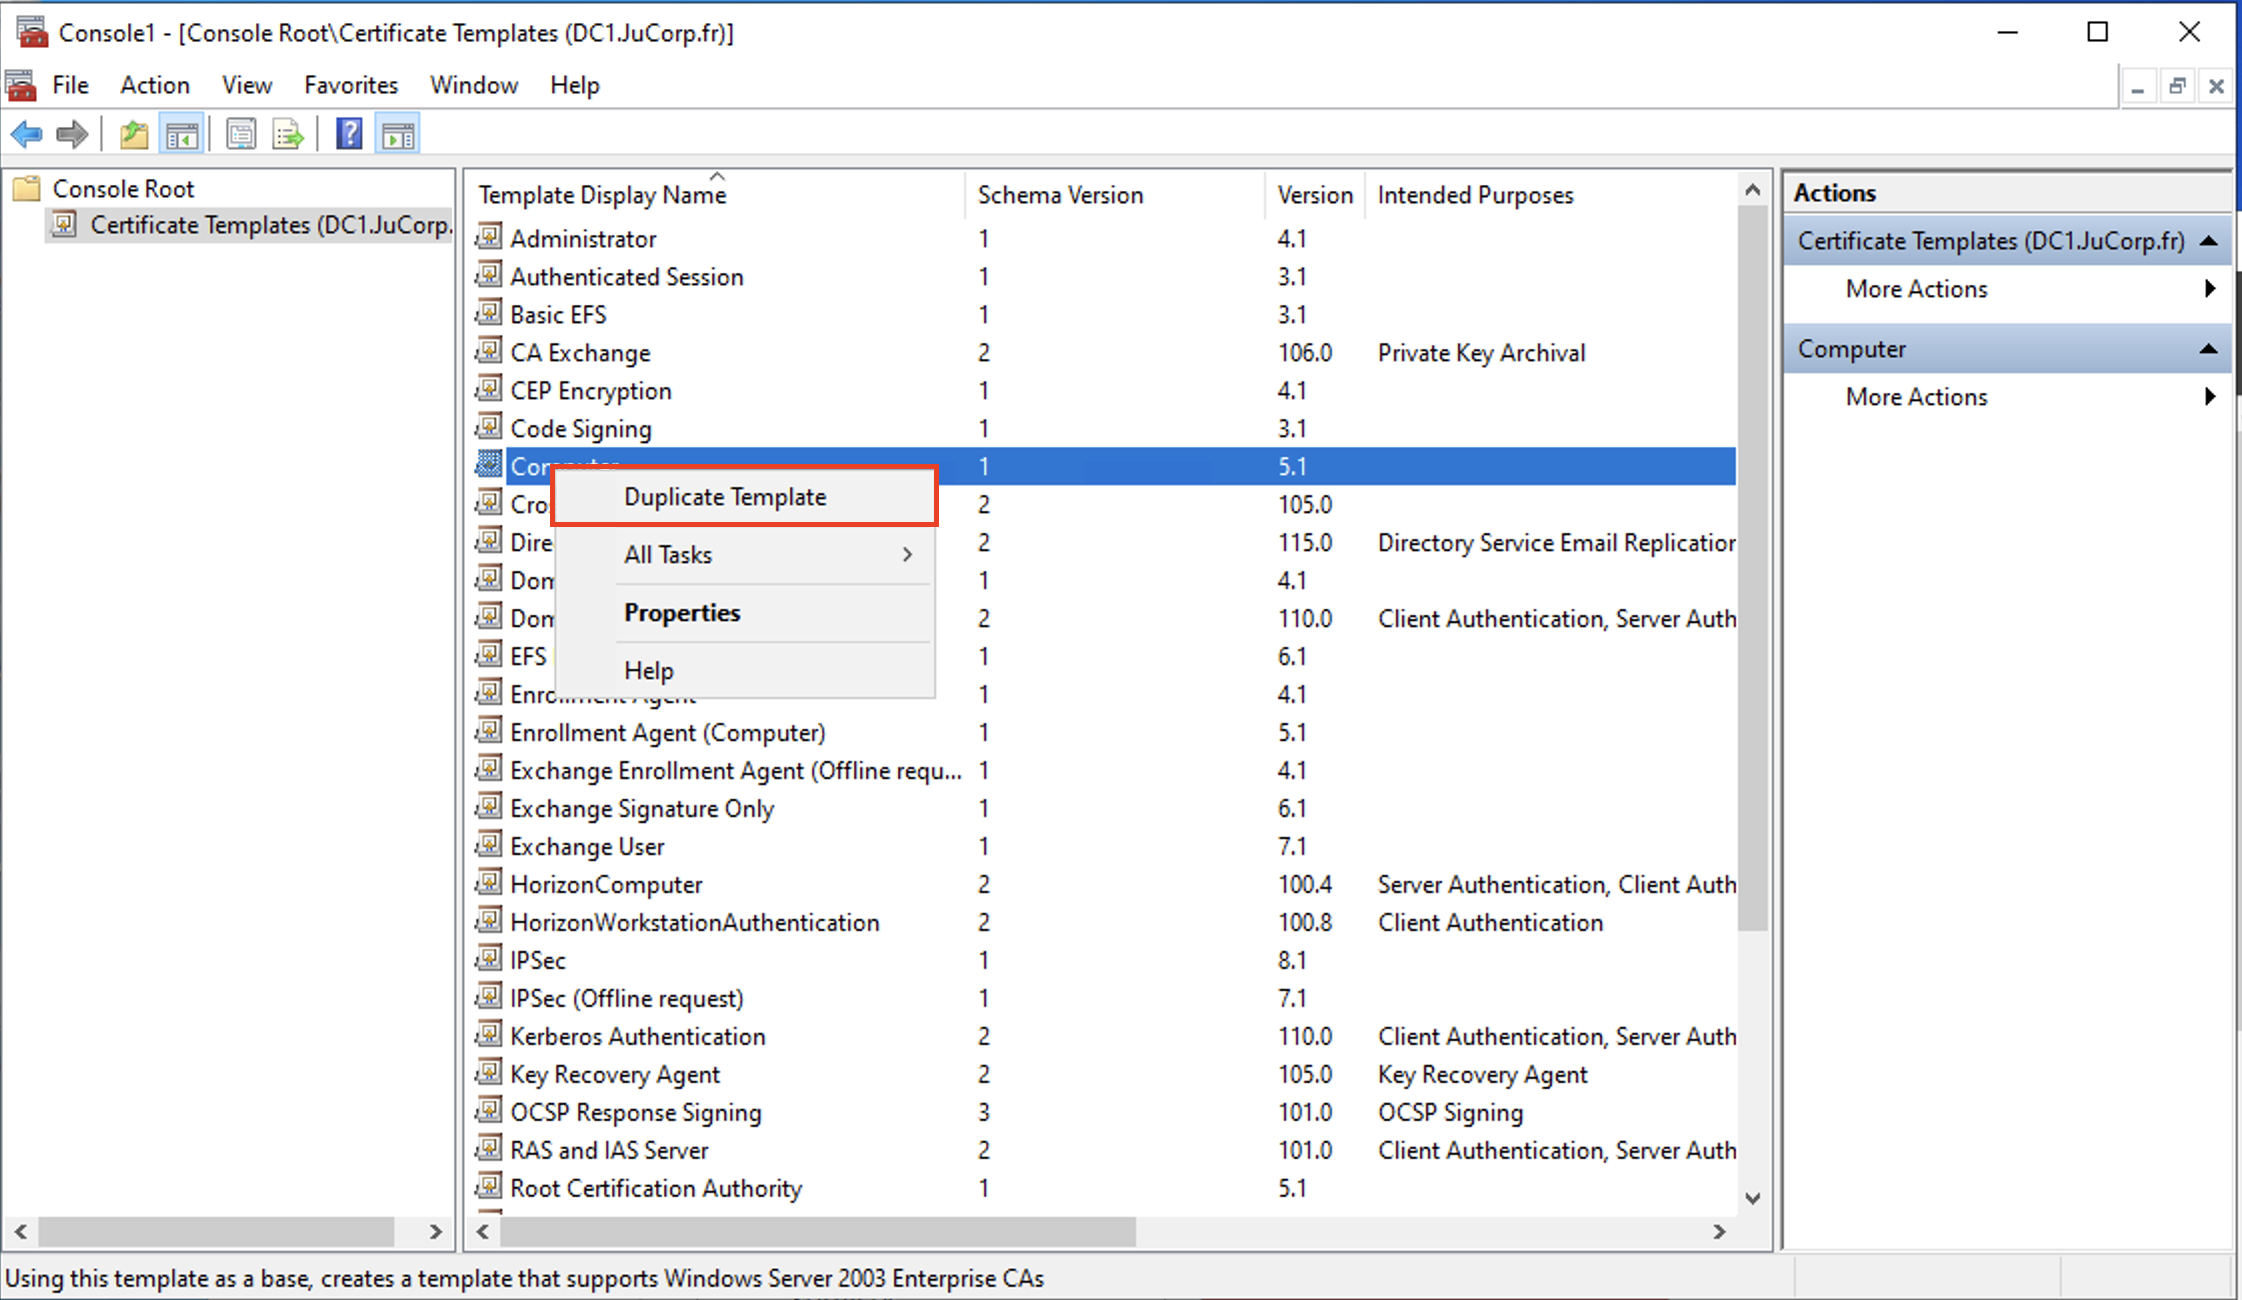This screenshot has height=1300, width=2242.
Task: Sort by the Intended Purposes column header
Action: (x=1552, y=195)
